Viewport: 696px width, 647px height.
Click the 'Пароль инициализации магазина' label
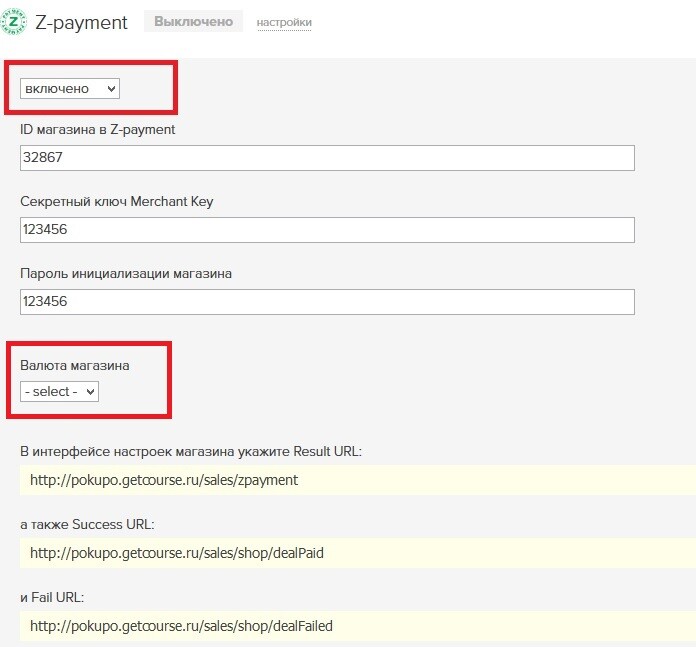point(126,273)
